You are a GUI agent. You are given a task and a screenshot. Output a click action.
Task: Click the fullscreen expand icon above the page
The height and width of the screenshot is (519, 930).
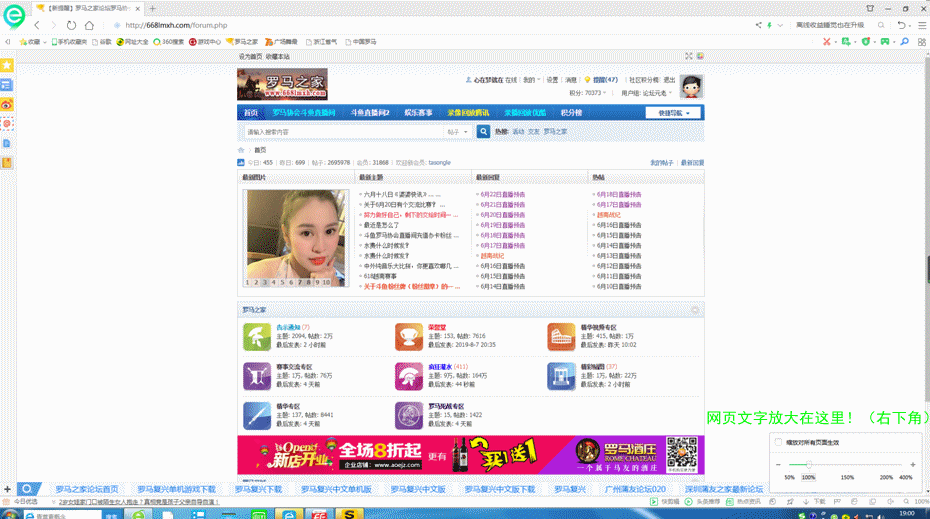(689, 56)
